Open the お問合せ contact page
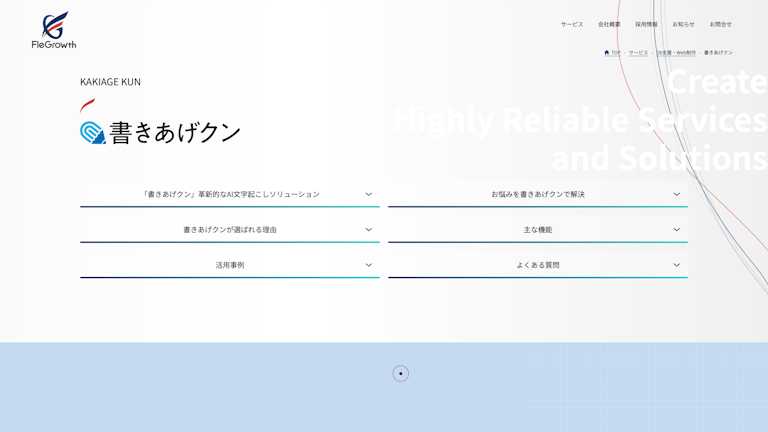Viewport: 768px width, 432px height. 720,24
